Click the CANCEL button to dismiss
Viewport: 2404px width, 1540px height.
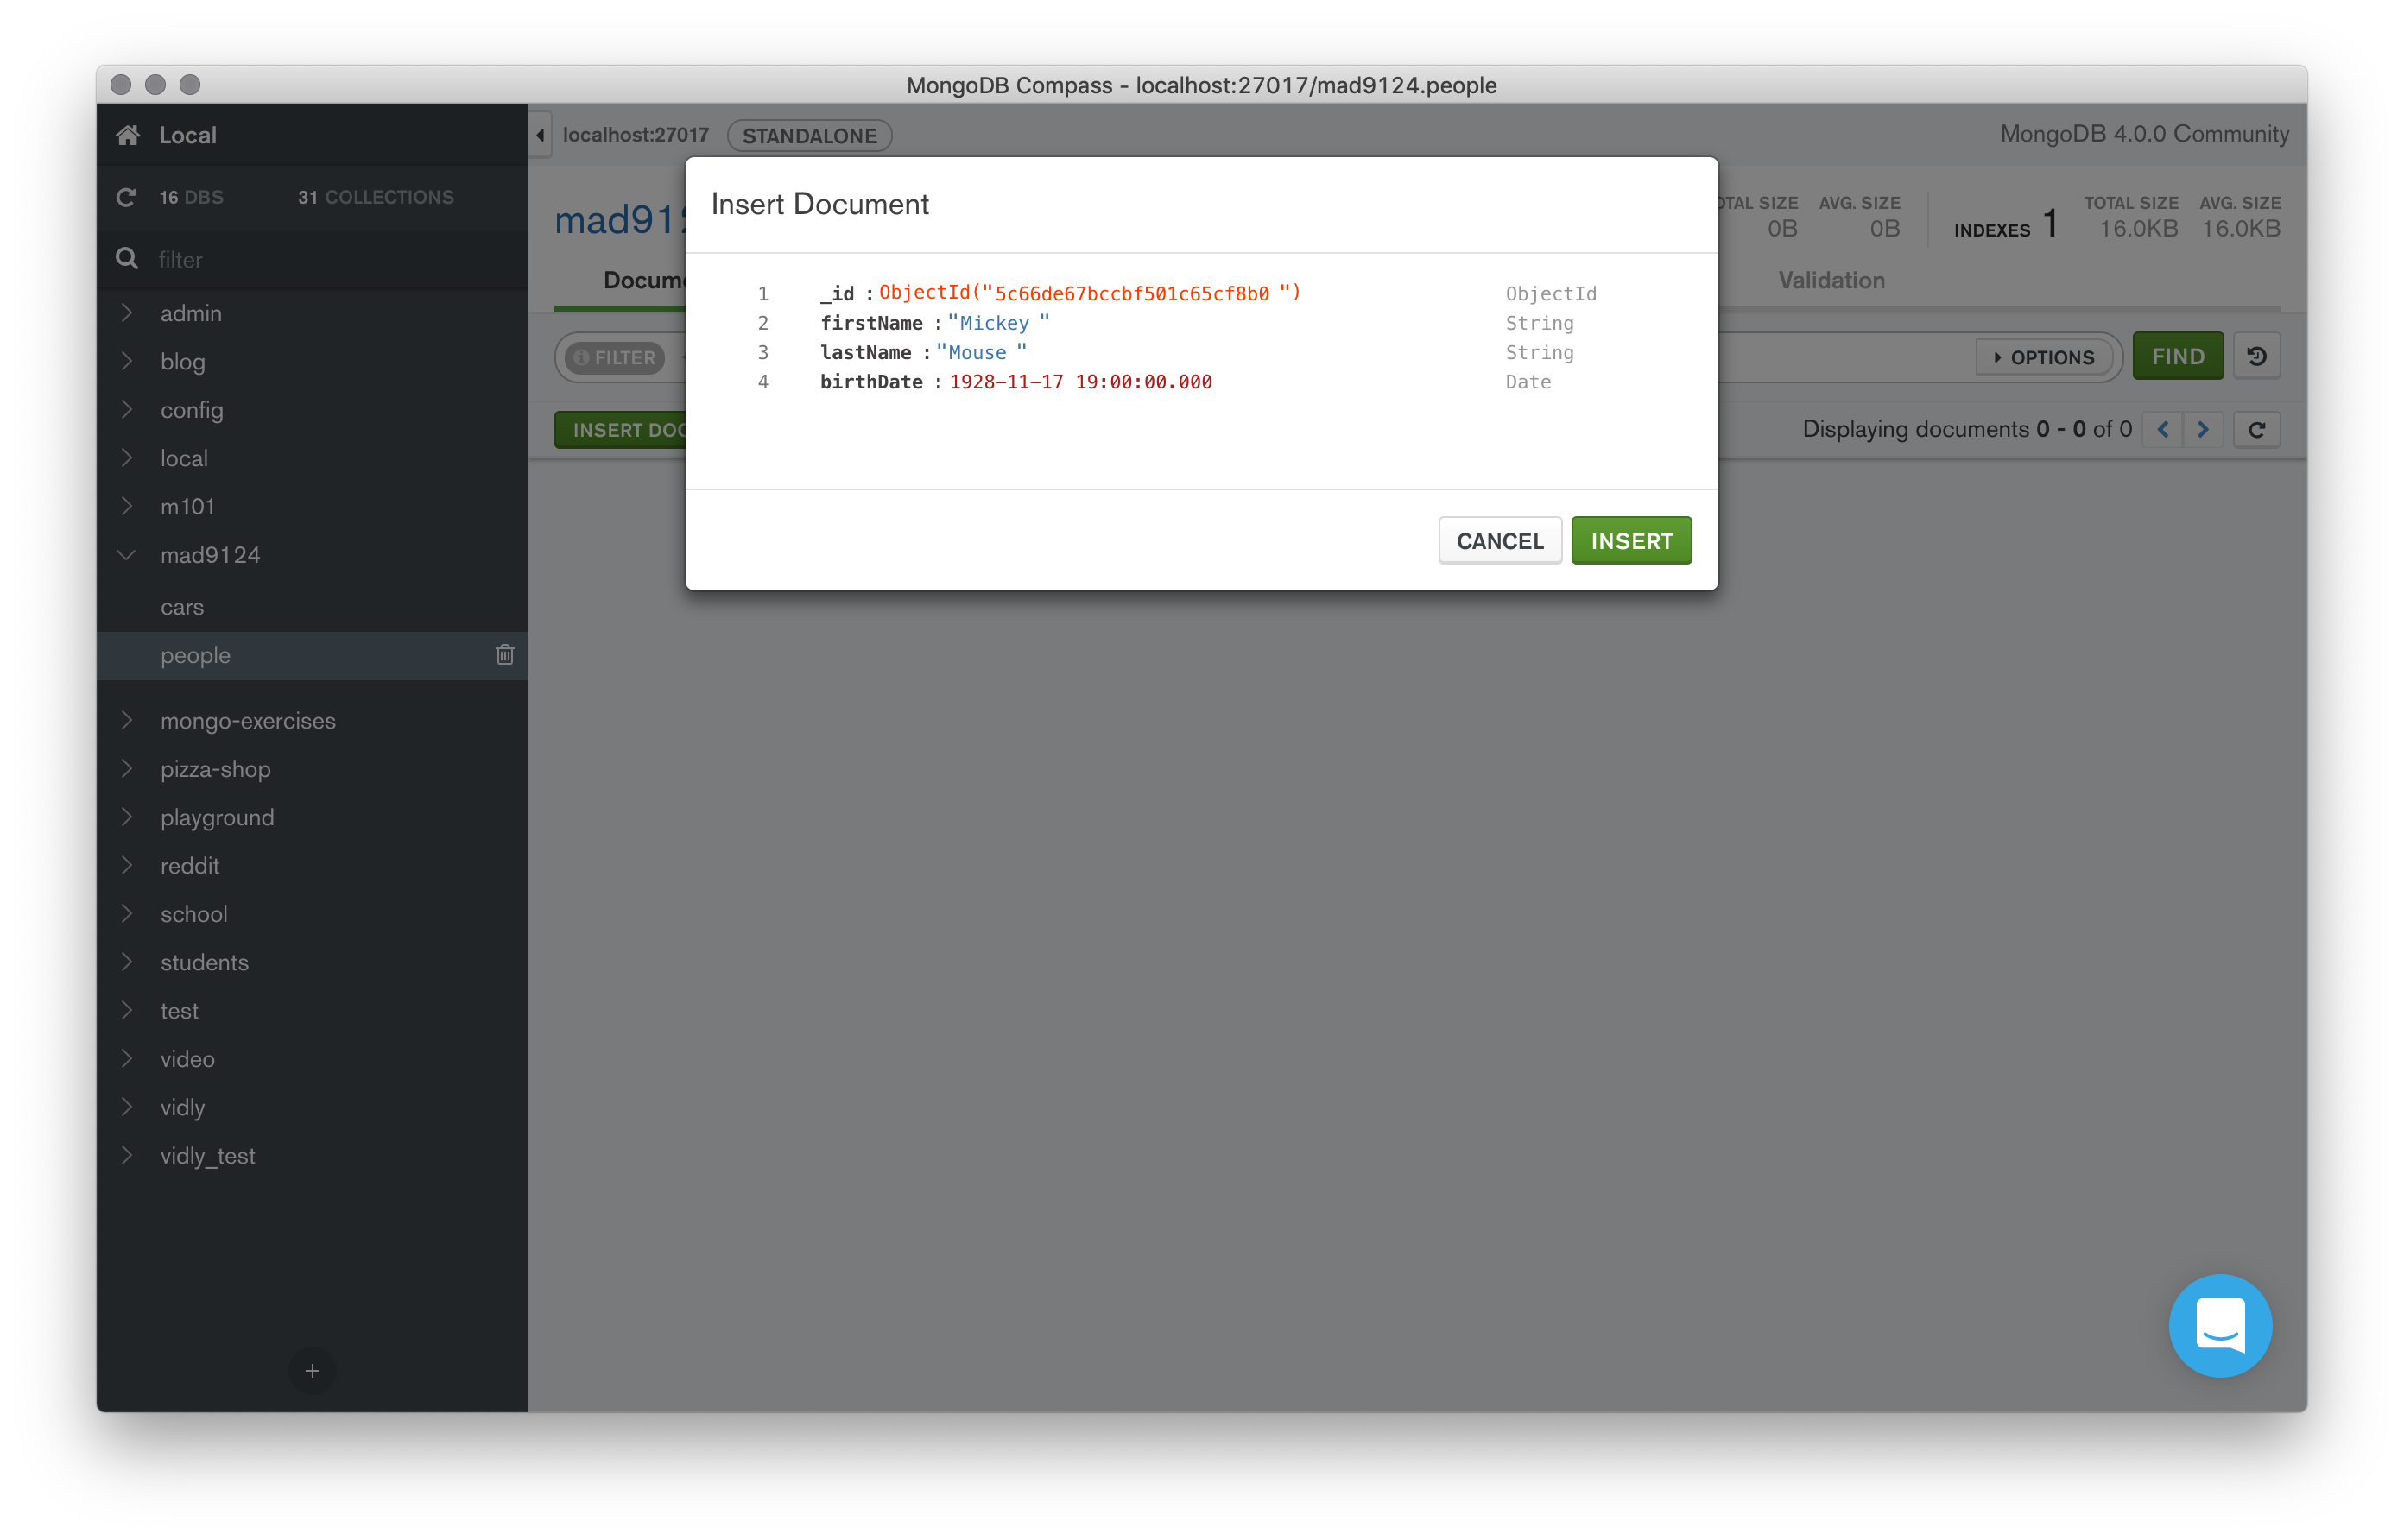(x=1500, y=540)
